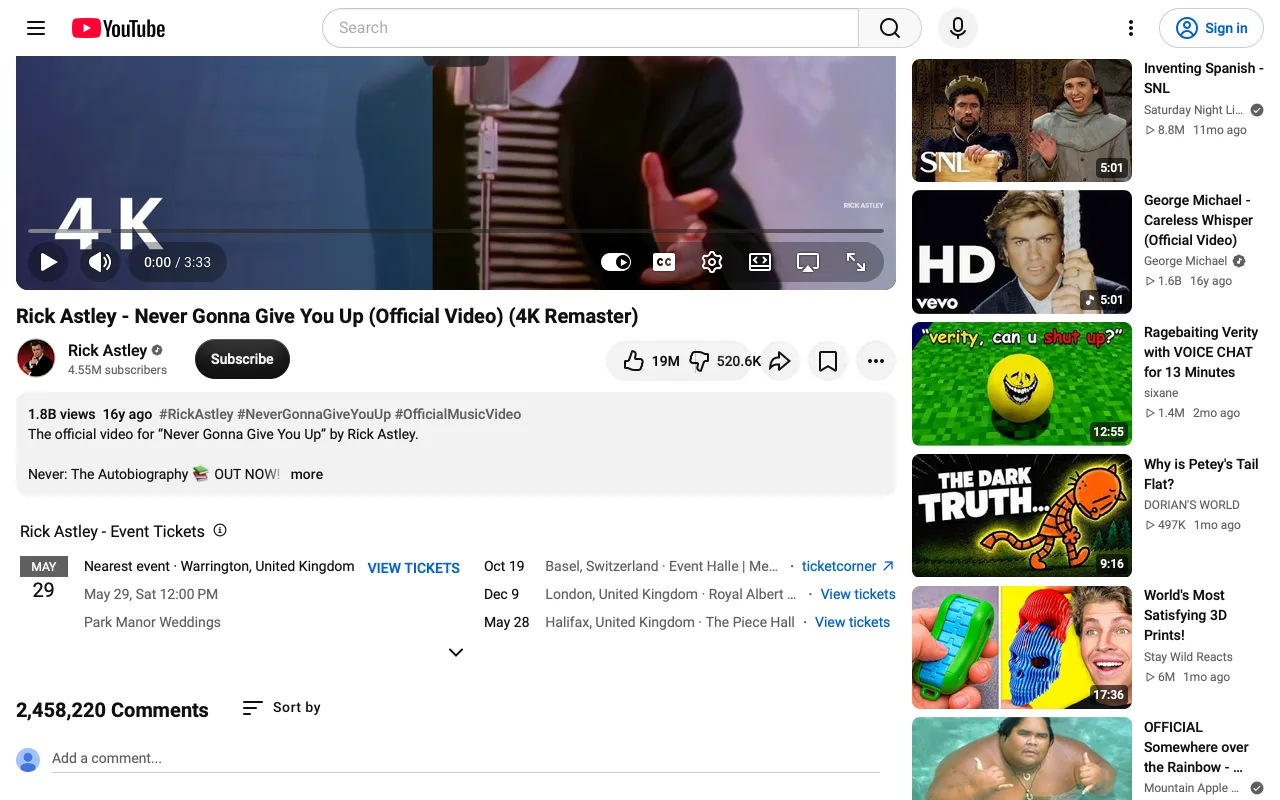Open Event Tickets info icon
Screen dimensions: 1280x800
coord(220,530)
